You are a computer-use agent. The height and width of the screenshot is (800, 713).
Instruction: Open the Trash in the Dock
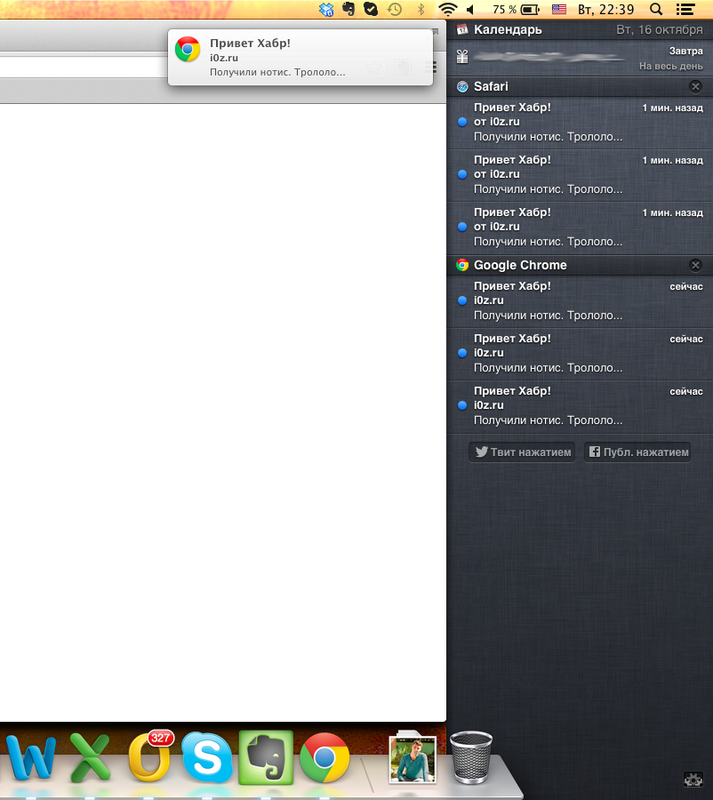point(471,758)
